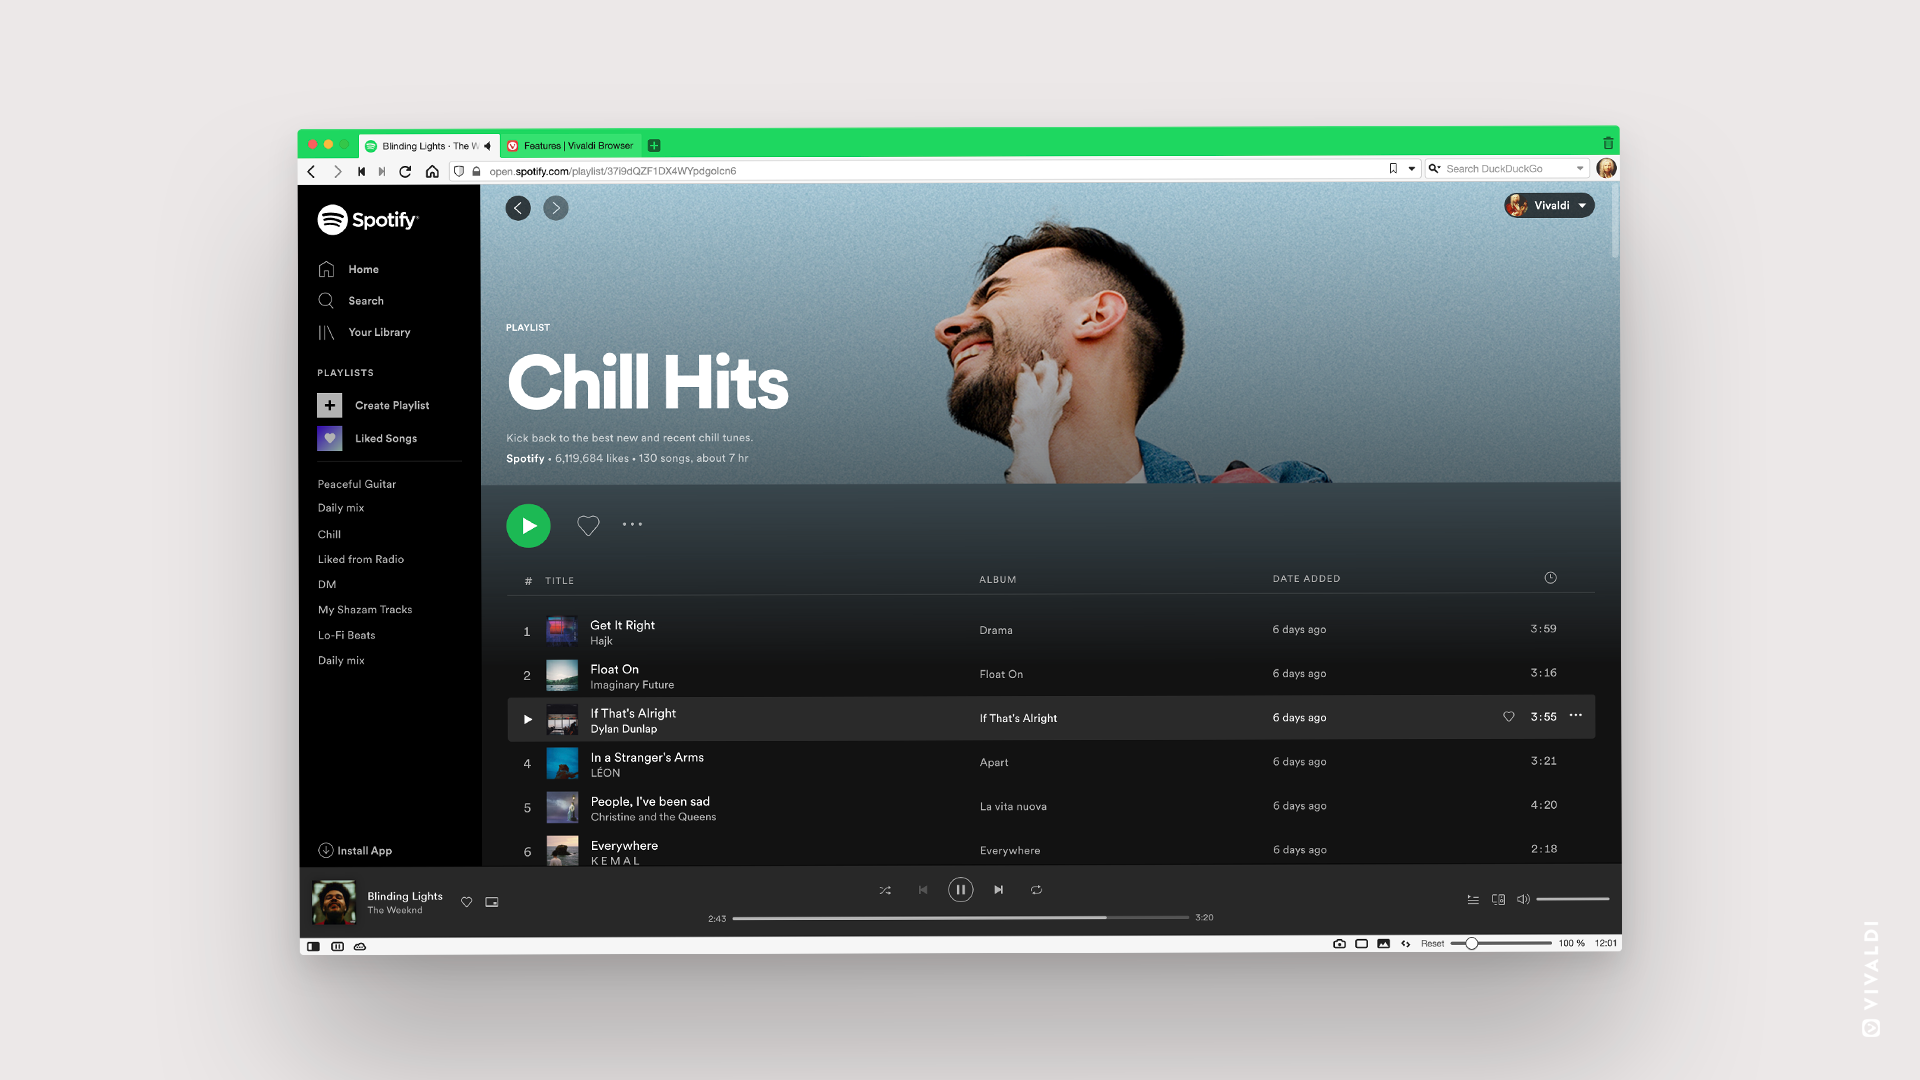The image size is (1920, 1080).
Task: Click the queue or connect devices icon
Action: pos(1498,898)
